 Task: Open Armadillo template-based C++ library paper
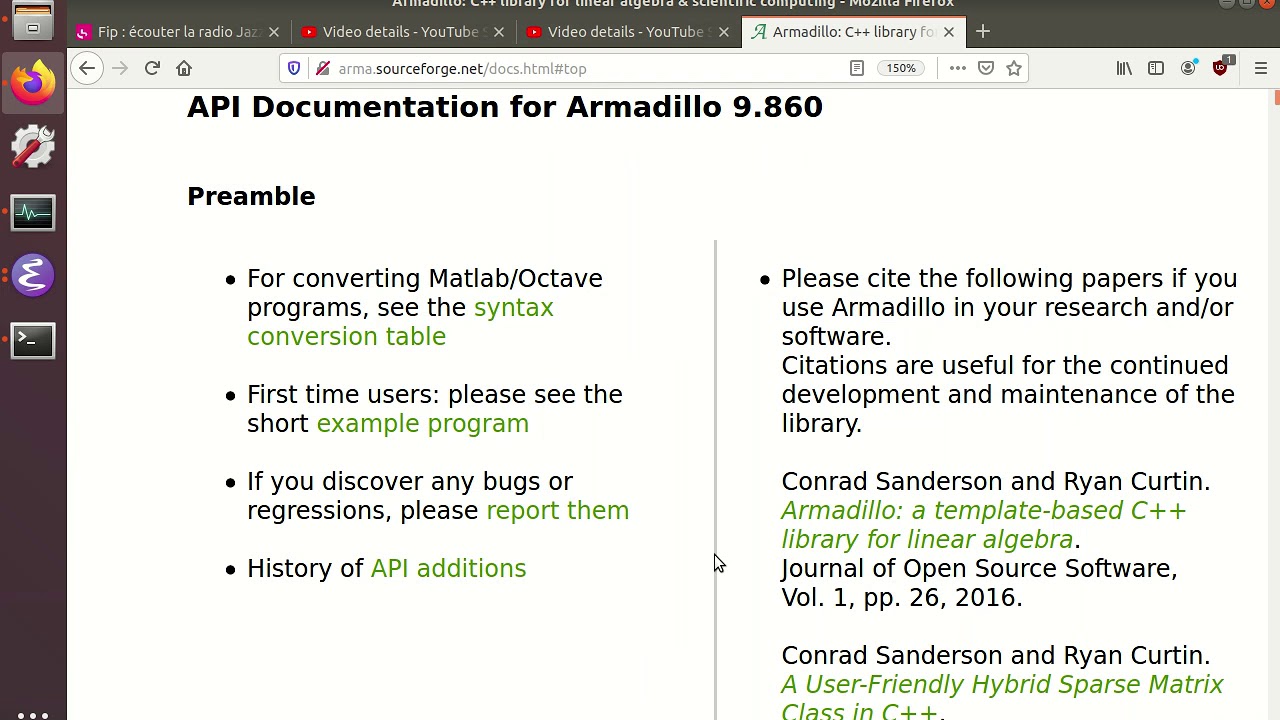click(x=984, y=525)
